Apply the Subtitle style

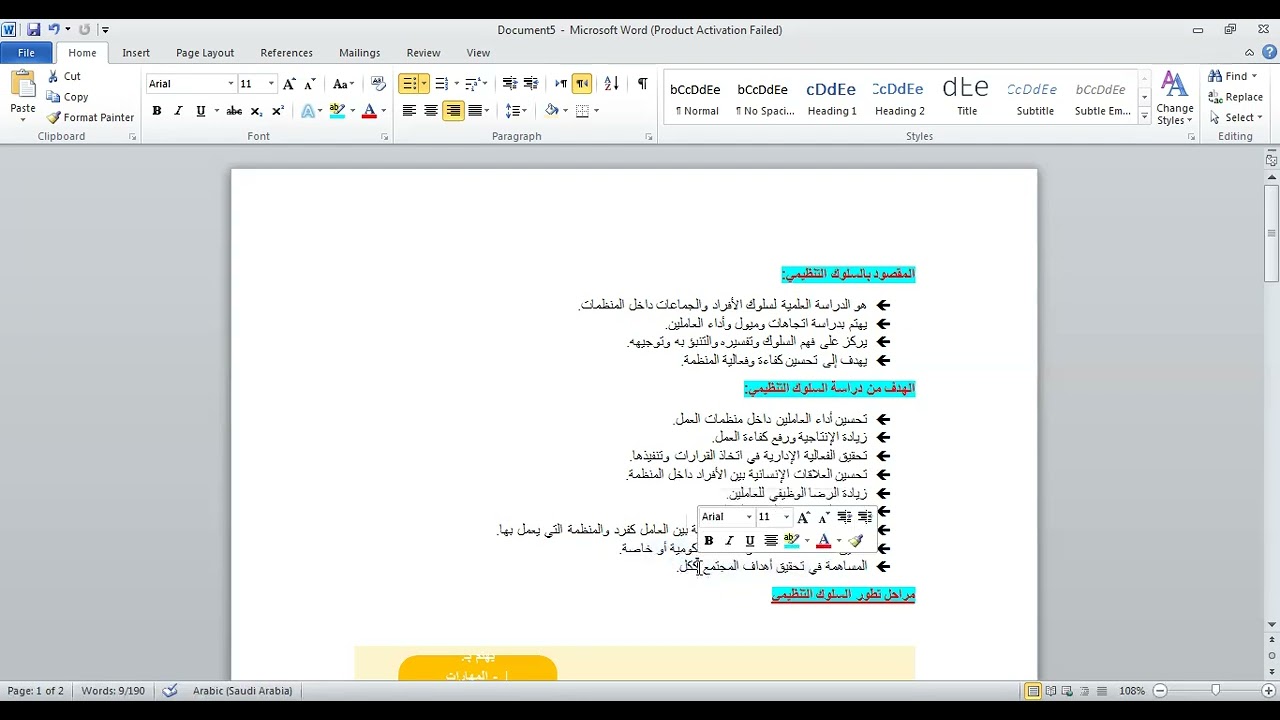[x=1035, y=97]
